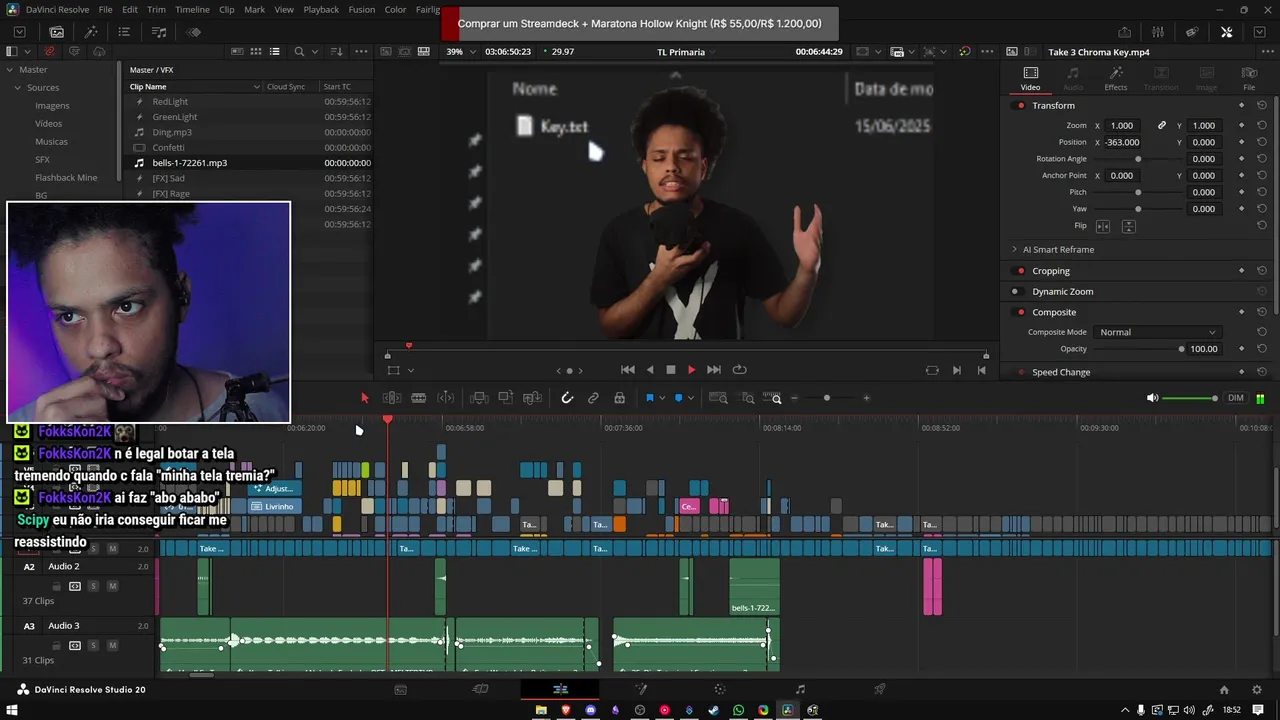The image size is (1280, 720).
Task: Open WhatsApp from the Windows taskbar
Action: [x=739, y=710]
